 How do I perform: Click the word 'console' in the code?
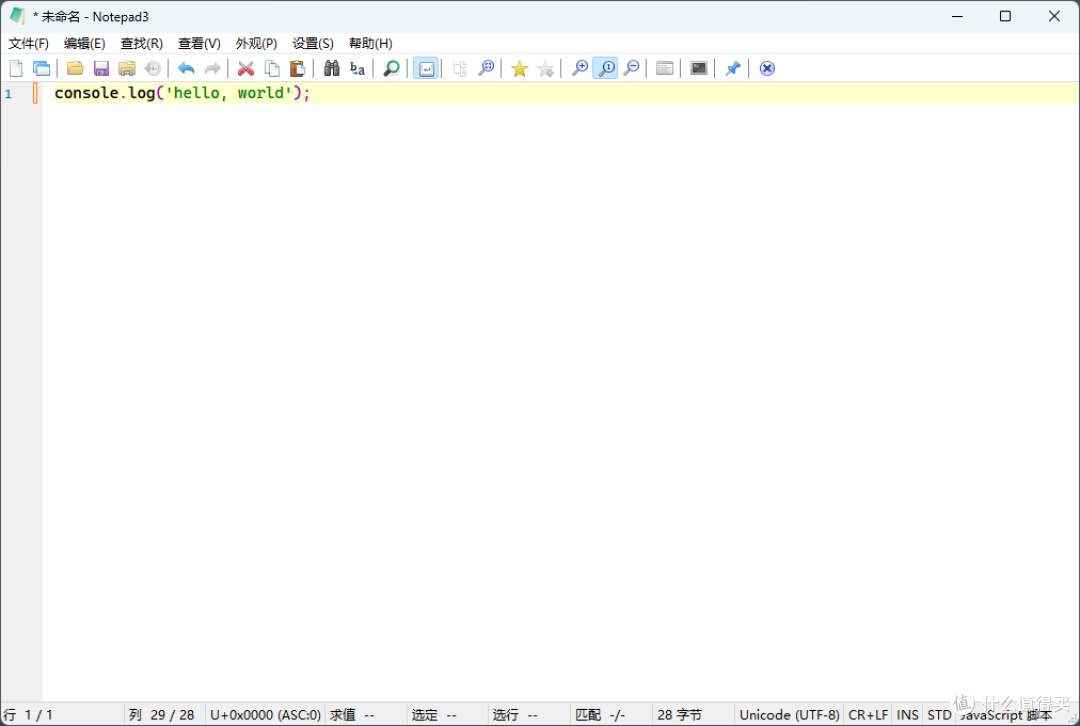[86, 93]
